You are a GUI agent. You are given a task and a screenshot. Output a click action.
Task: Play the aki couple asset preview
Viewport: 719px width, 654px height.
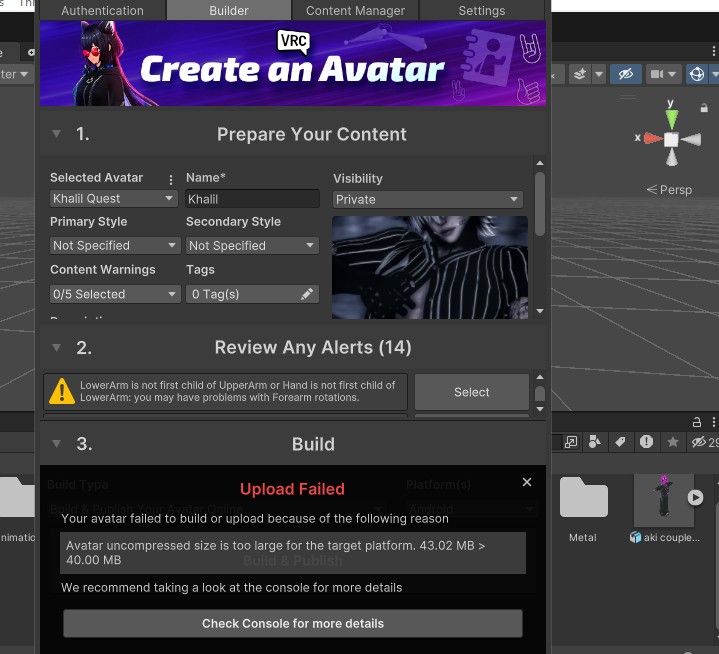click(695, 498)
